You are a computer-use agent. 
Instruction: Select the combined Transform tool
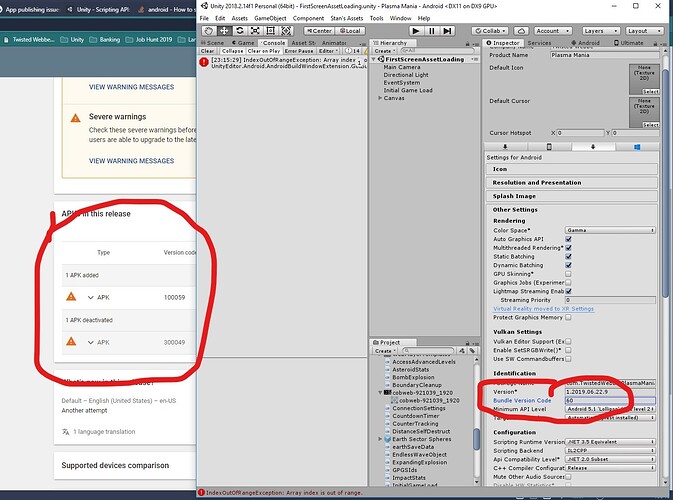(286, 31)
